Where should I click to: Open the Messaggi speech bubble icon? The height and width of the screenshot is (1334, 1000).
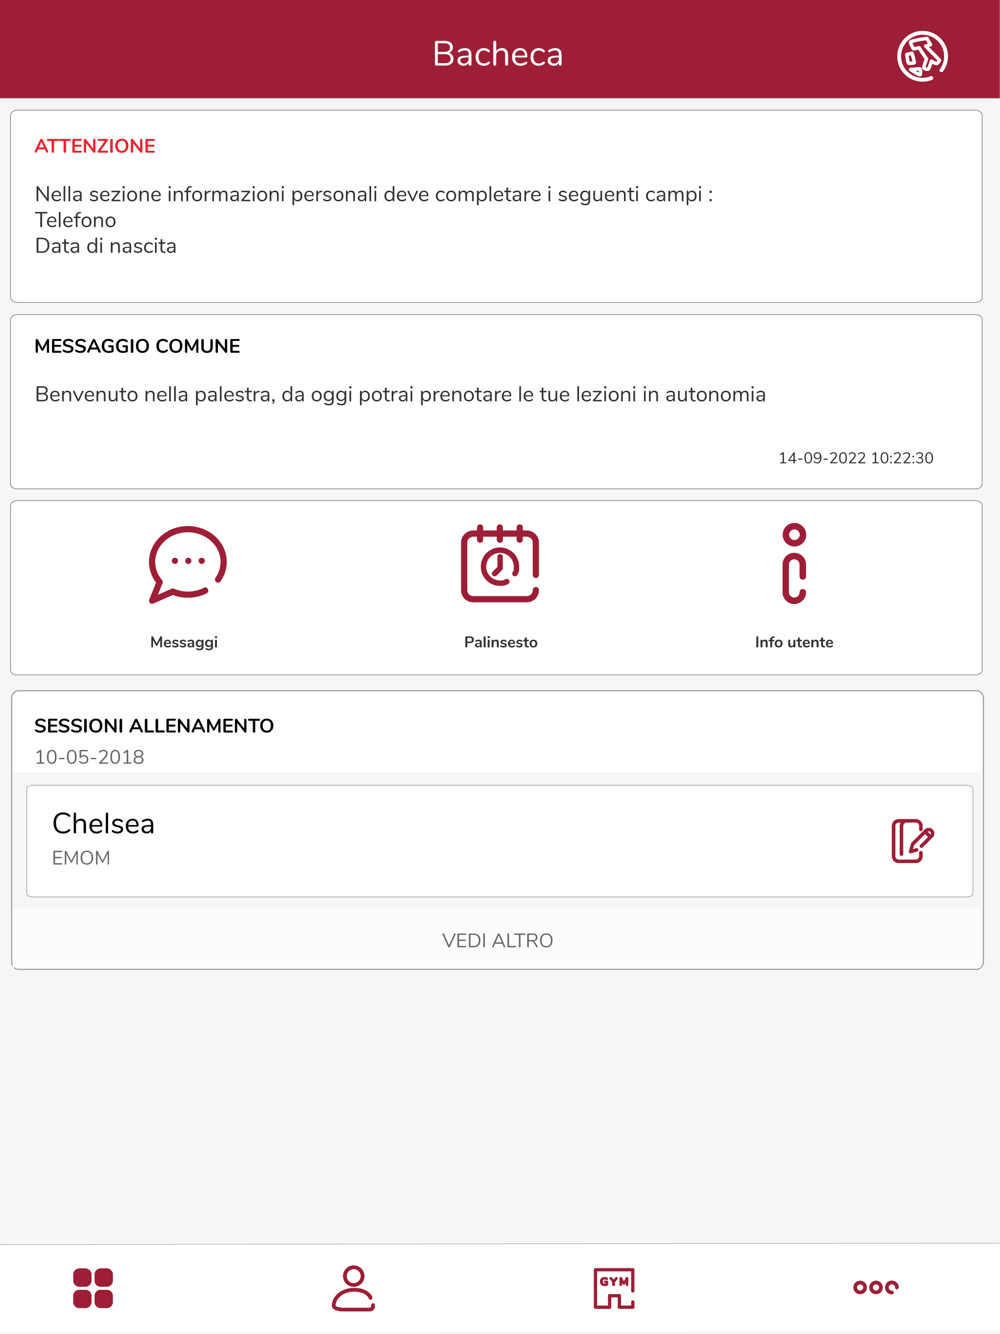pos(187,565)
